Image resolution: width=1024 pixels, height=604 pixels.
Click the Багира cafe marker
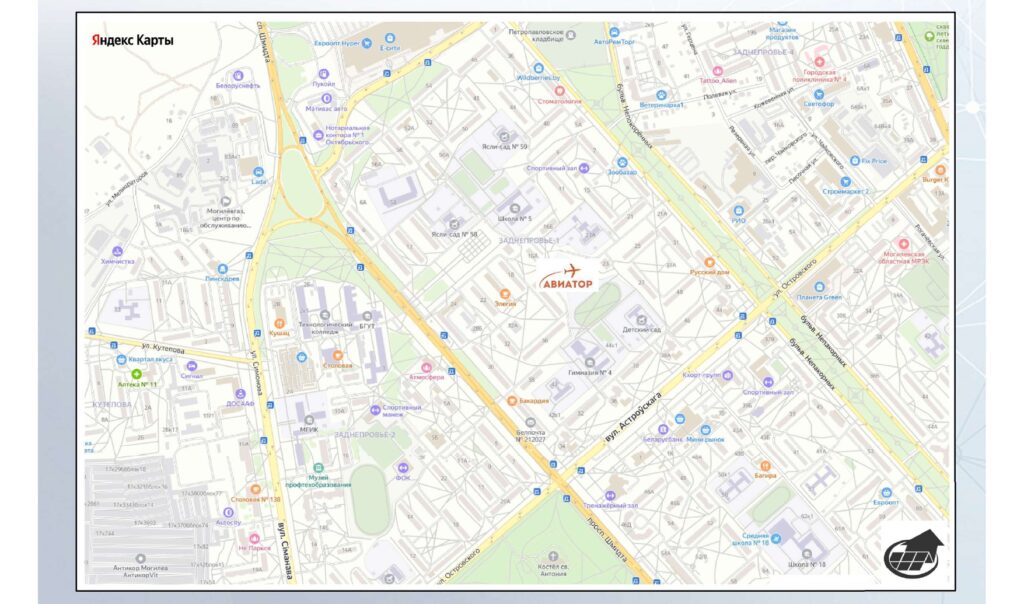tap(765, 466)
